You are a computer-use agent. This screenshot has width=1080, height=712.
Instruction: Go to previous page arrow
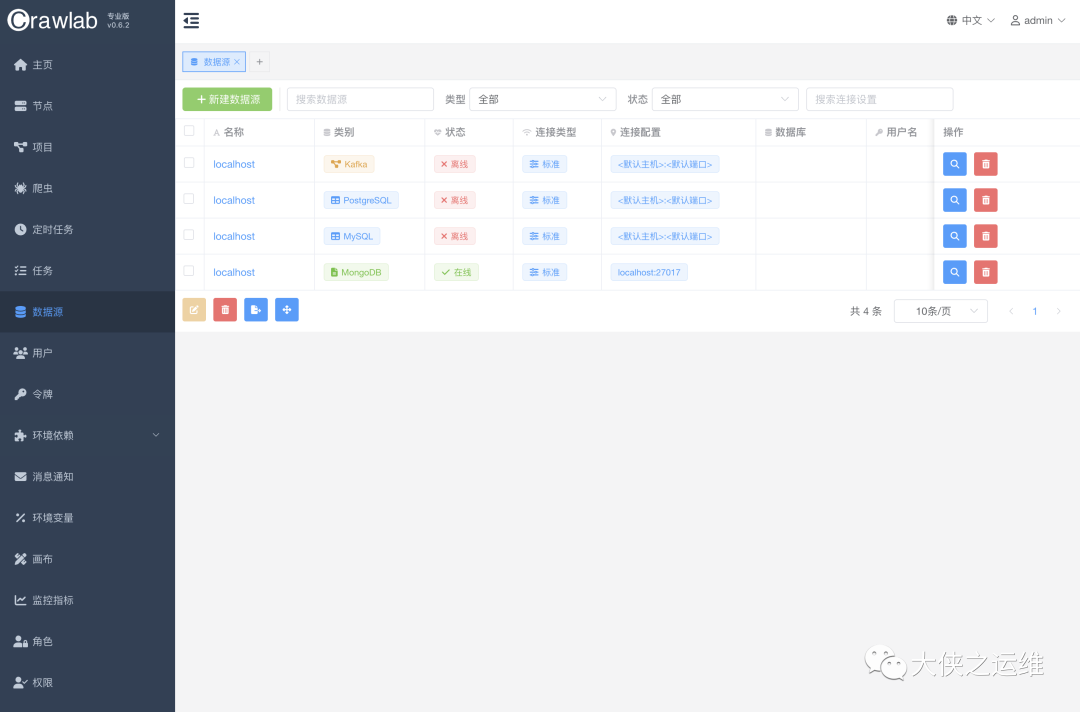click(1011, 311)
